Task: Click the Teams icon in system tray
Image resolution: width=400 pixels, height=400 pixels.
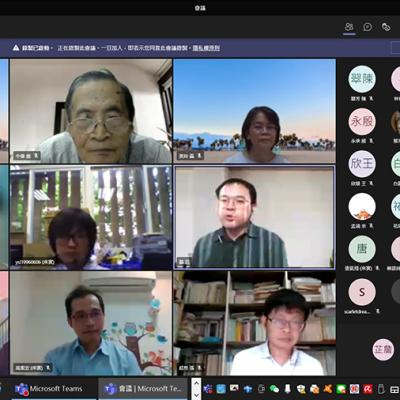Action: click(208, 389)
